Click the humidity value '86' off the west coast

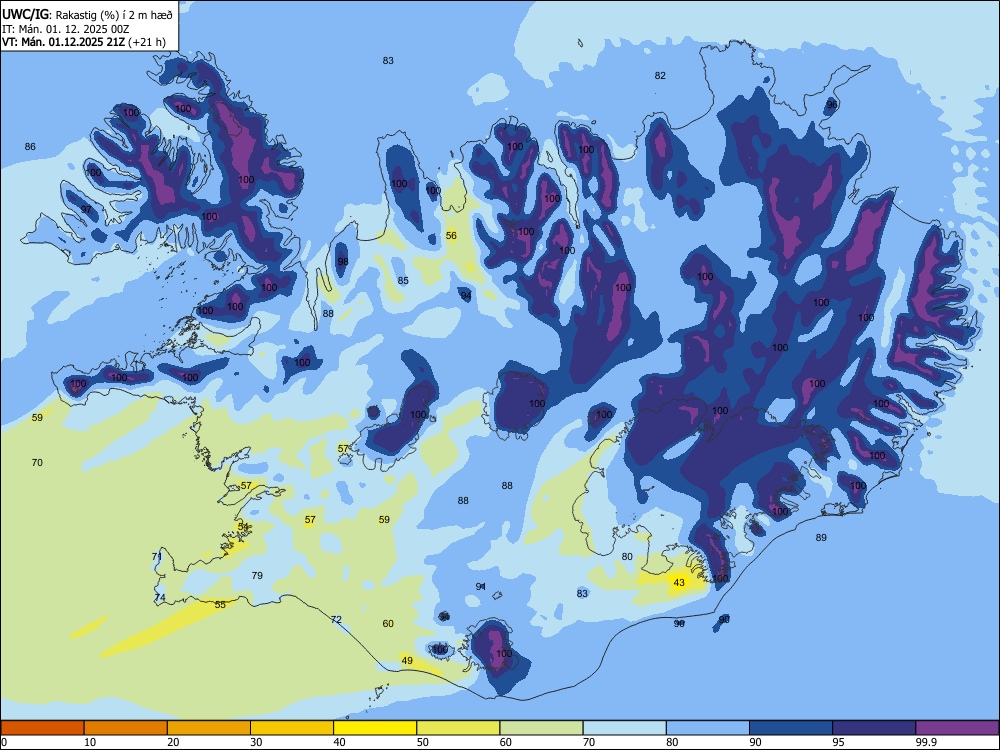click(30, 146)
